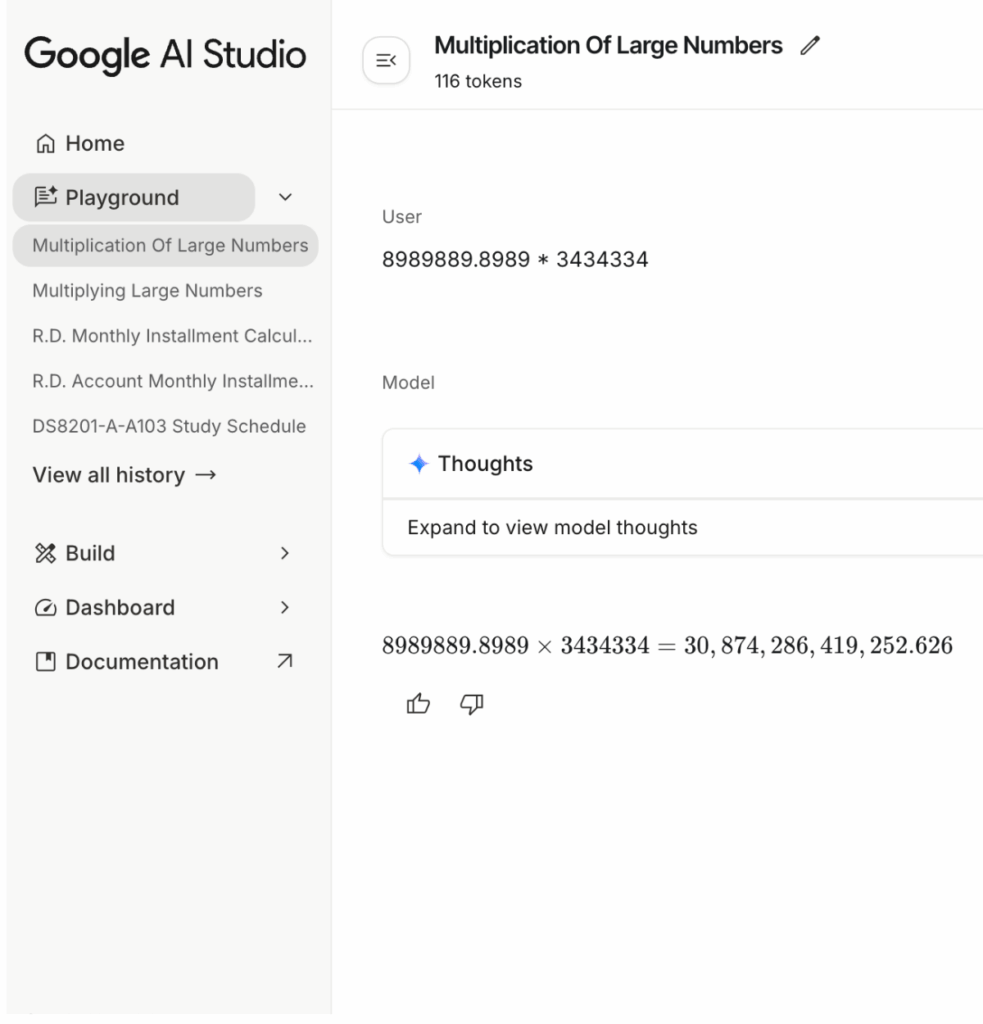983x1024 pixels.
Task: Click the thumbs down icon
Action: coord(471,705)
